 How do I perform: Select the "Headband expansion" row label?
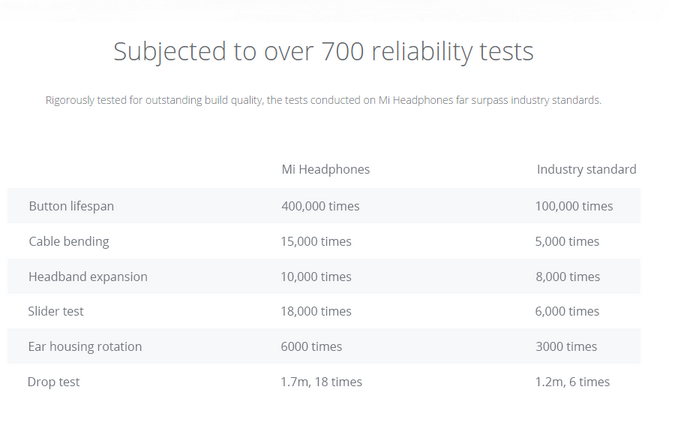pyautogui.click(x=88, y=276)
